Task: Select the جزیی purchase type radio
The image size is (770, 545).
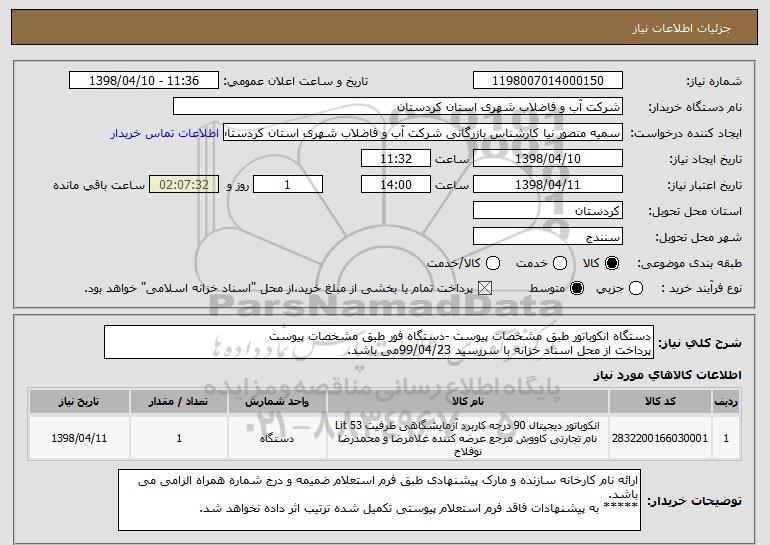Action: click(x=635, y=288)
